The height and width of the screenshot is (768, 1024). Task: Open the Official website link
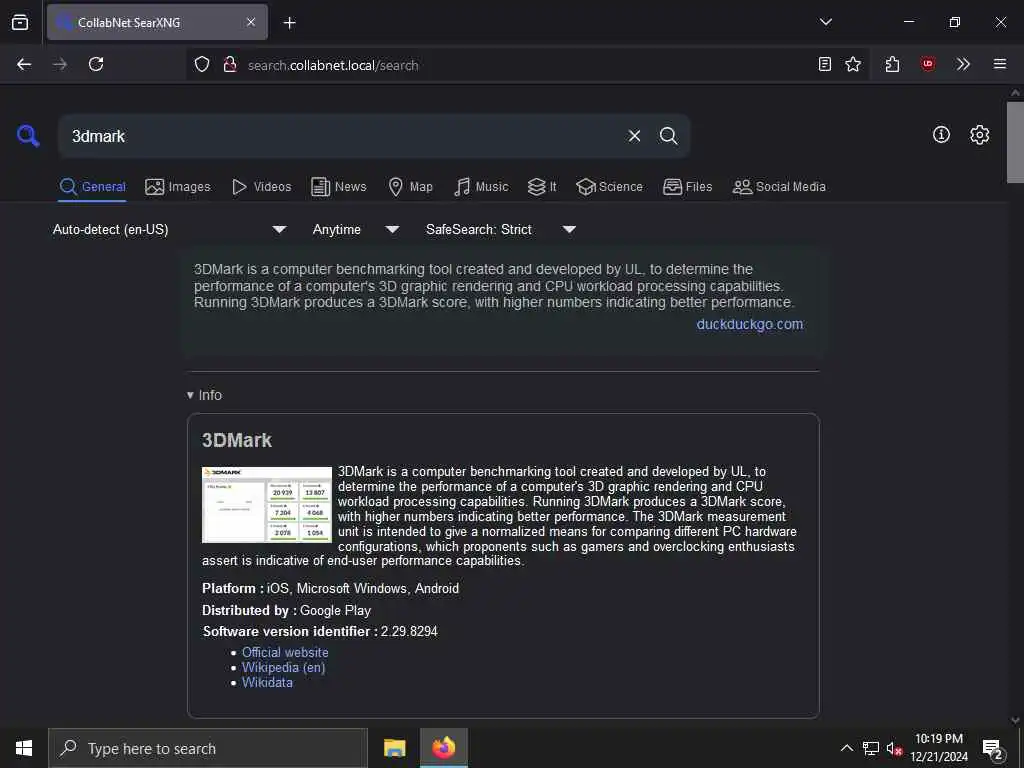tap(285, 652)
